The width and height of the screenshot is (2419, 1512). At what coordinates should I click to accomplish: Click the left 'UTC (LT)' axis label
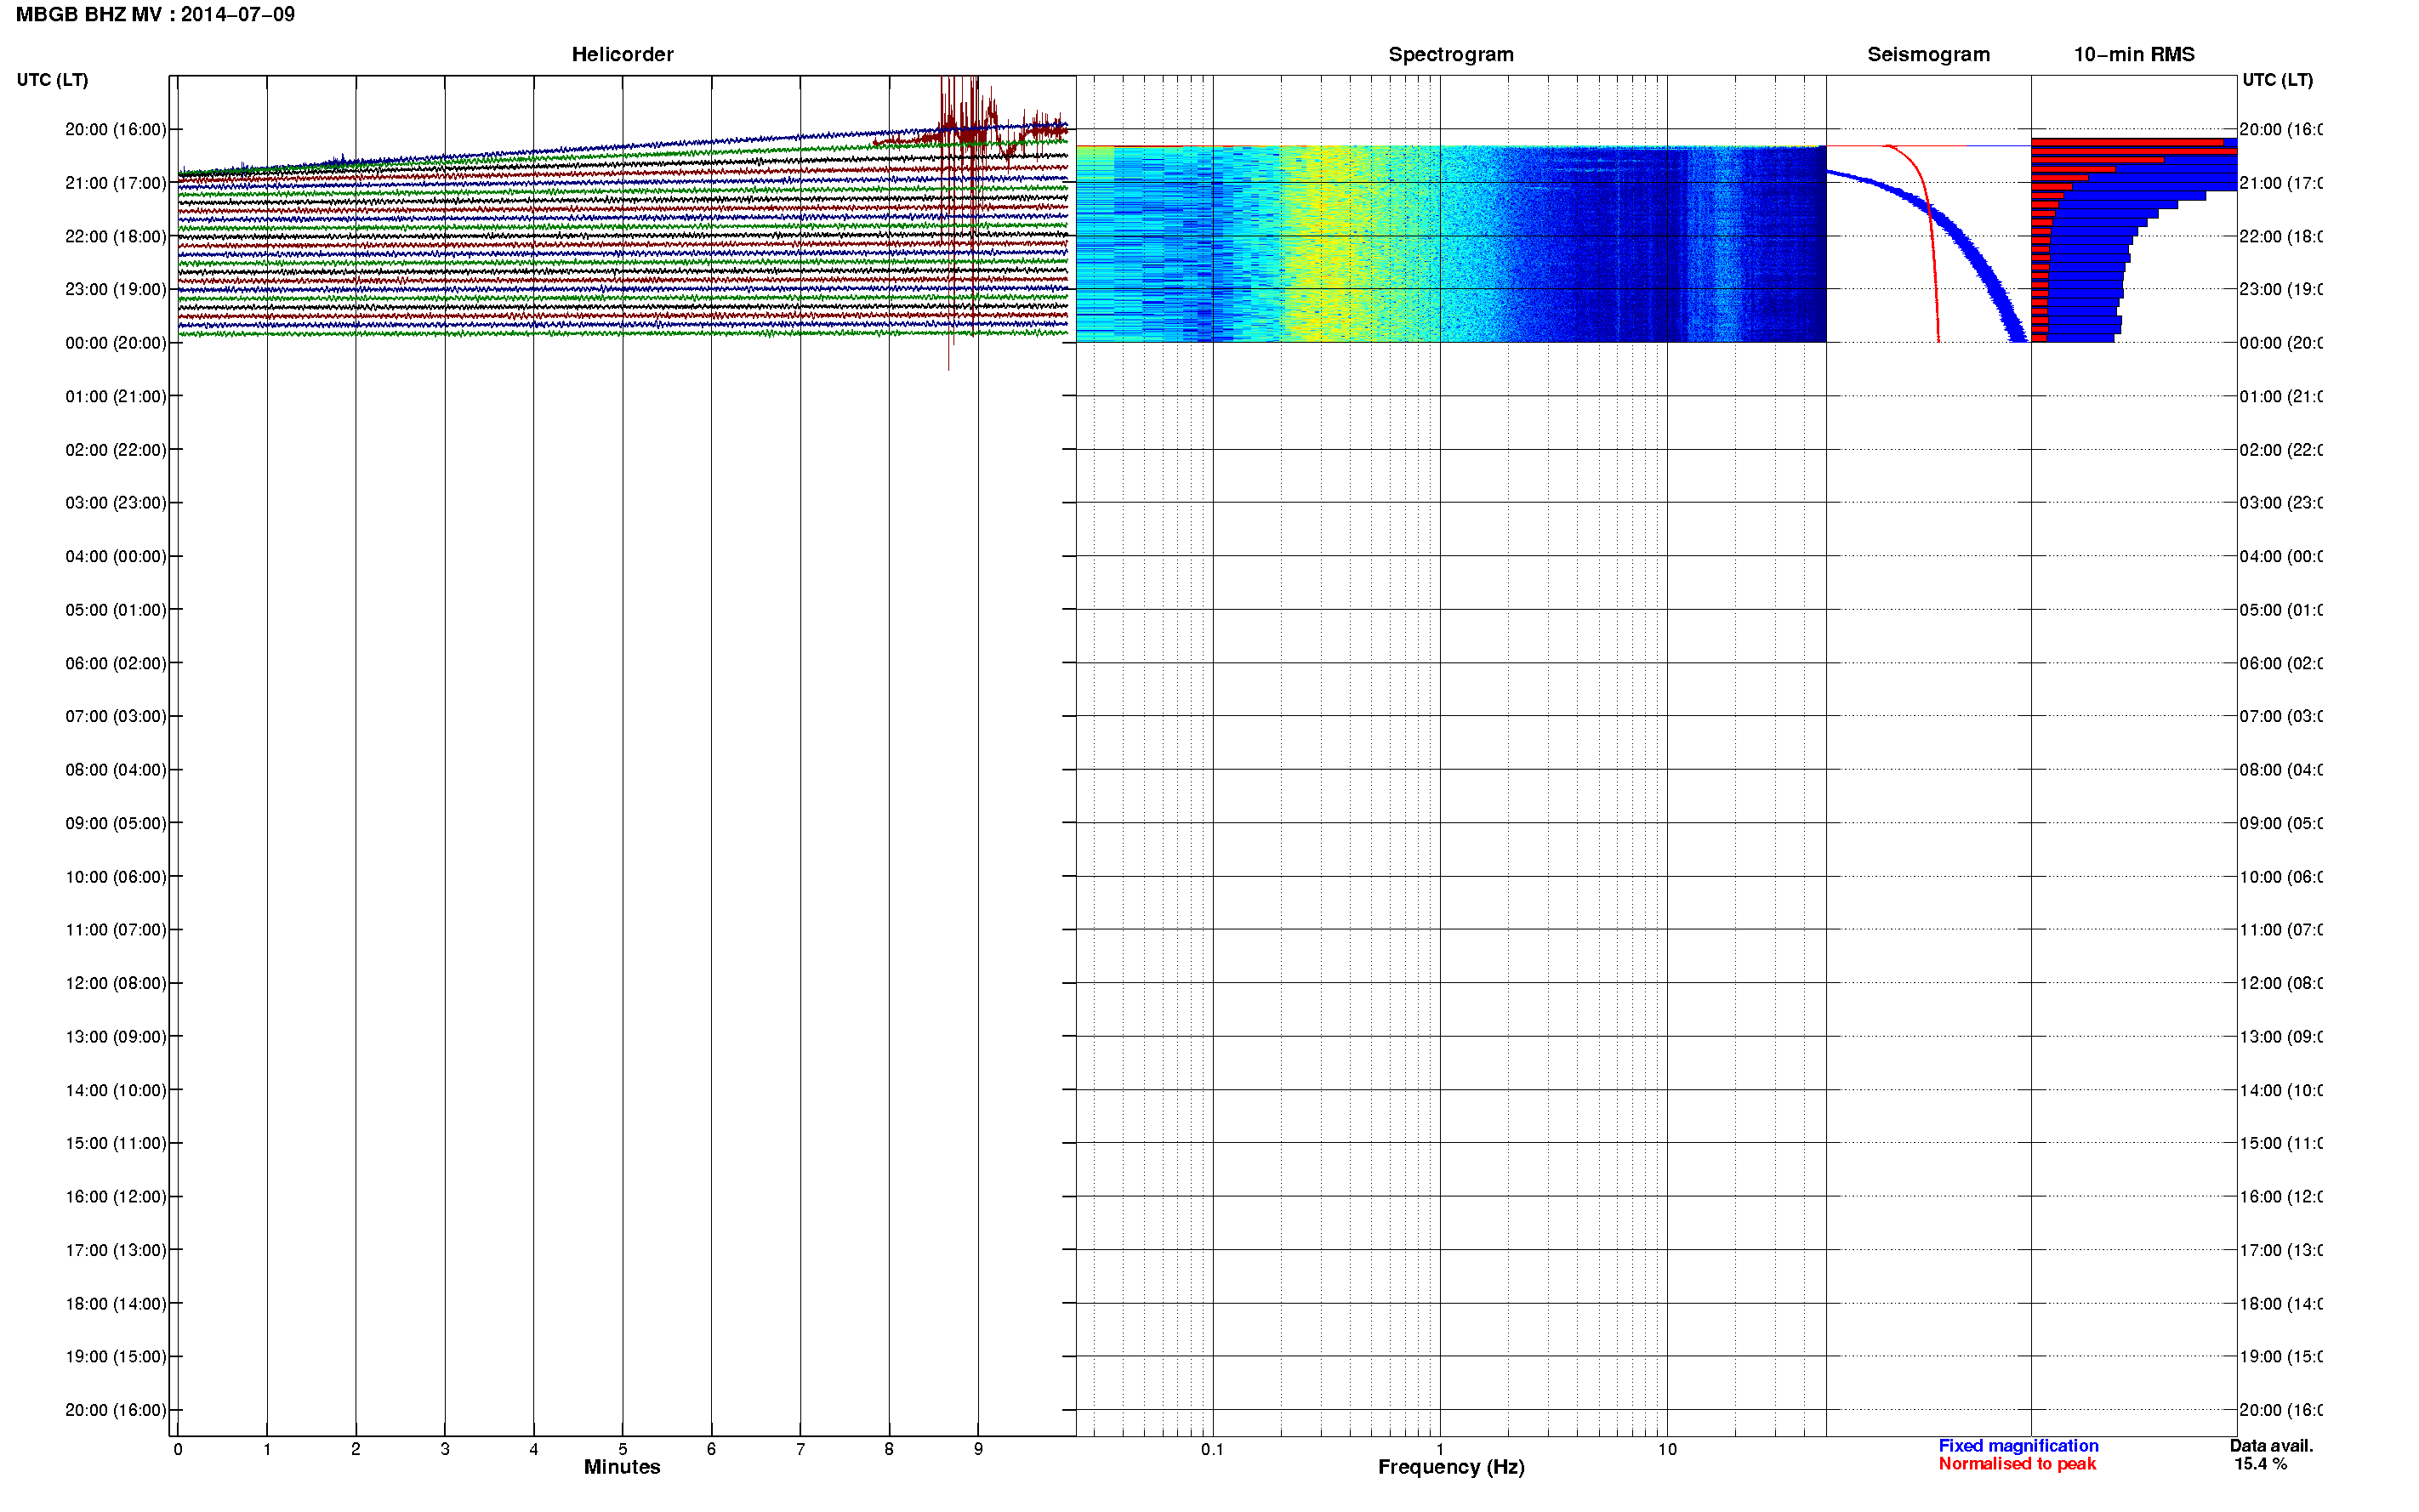pos(52,79)
